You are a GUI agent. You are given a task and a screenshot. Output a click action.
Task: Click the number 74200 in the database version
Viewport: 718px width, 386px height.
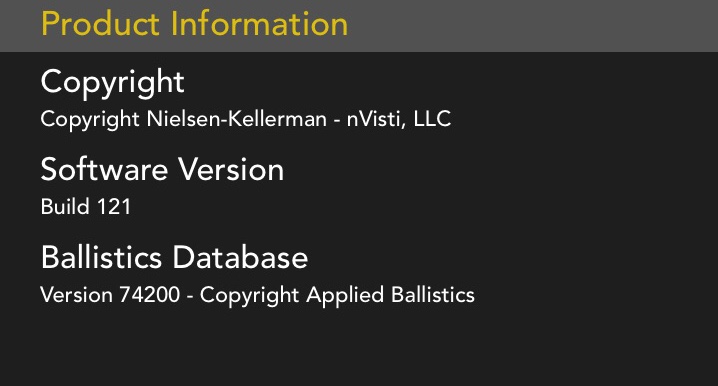150,294
